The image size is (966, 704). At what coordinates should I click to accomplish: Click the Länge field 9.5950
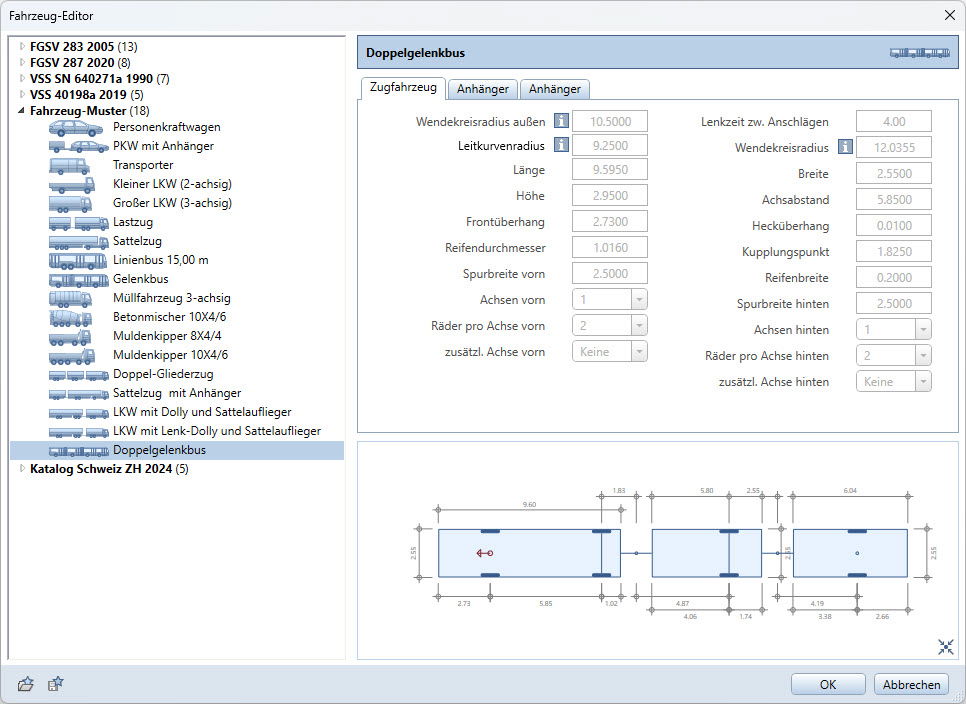pyautogui.click(x=610, y=169)
